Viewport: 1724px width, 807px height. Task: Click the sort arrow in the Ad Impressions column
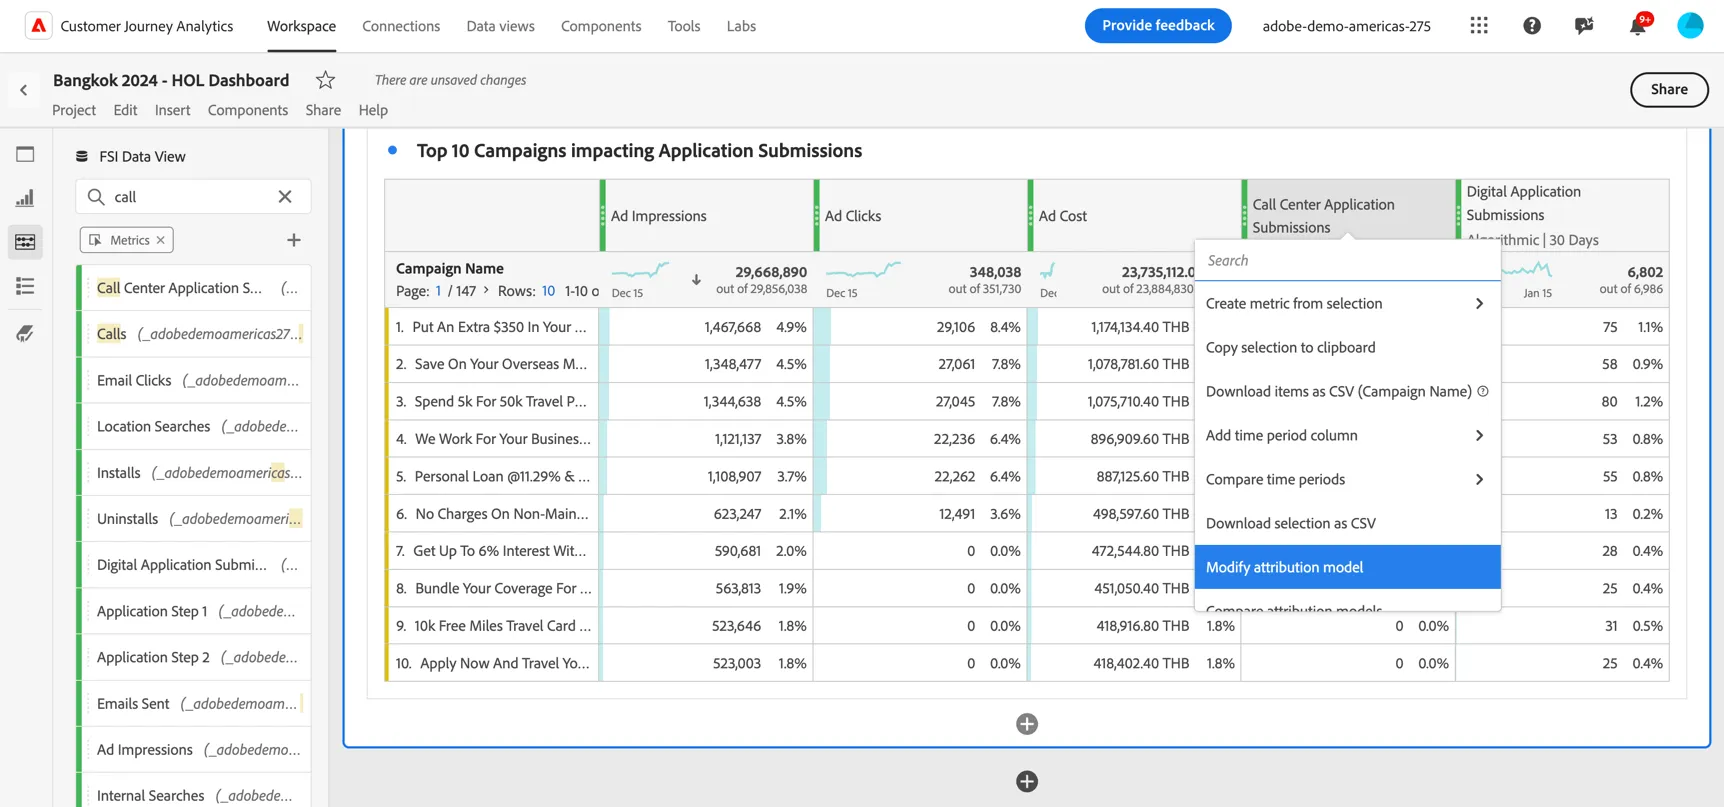(x=696, y=280)
